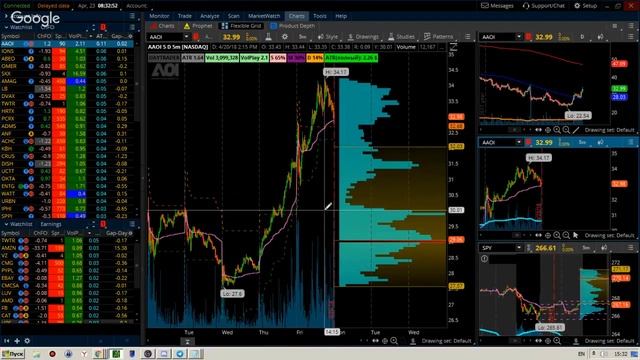Viewport: 640px width, 360px height.
Task: Click the magnifier zoom icon under main chart
Action: 394,341
